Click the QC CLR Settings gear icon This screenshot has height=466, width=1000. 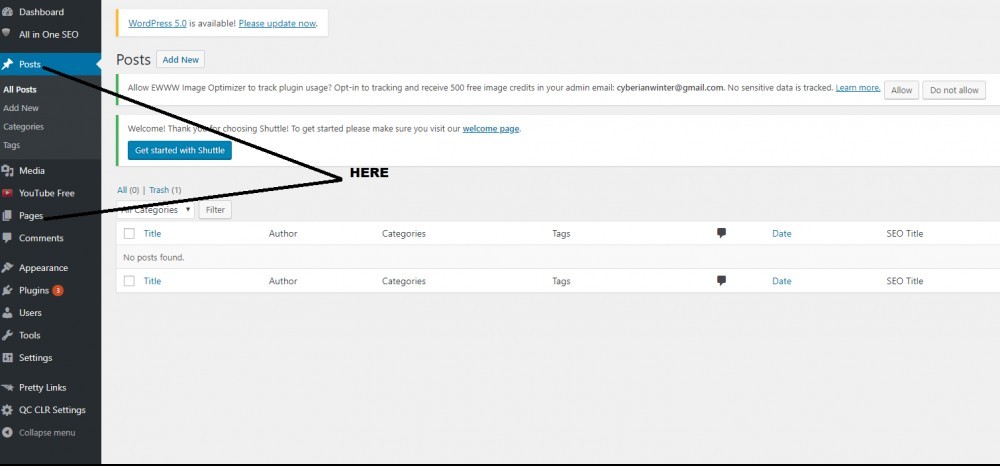8,409
